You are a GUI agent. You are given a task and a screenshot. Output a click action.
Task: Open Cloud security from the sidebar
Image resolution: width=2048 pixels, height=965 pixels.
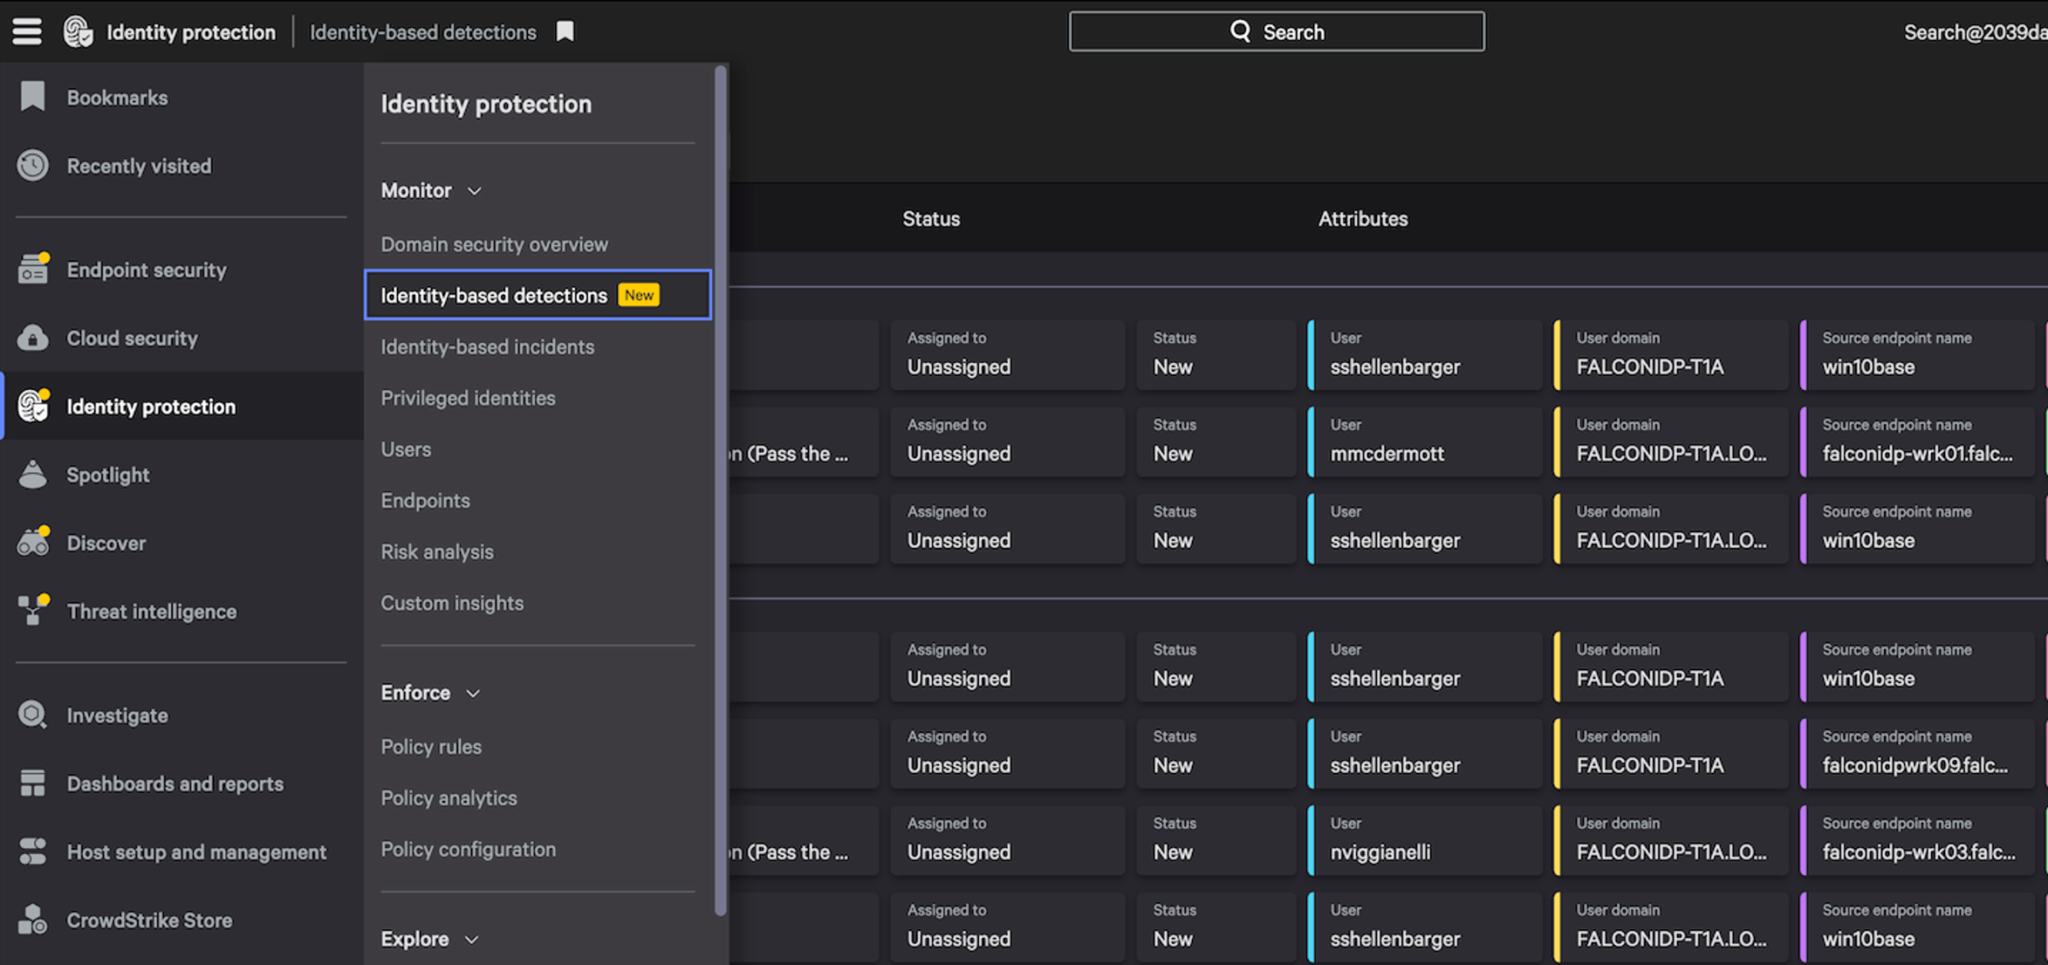click(32, 338)
